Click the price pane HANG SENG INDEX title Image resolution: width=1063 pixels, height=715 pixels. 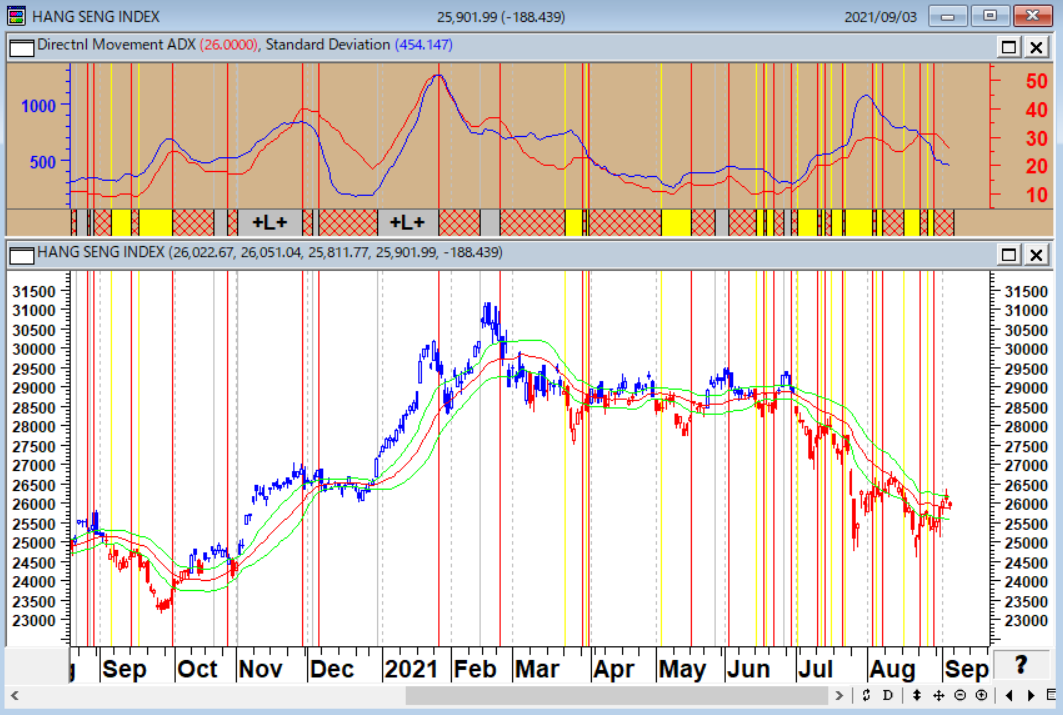tap(101, 252)
